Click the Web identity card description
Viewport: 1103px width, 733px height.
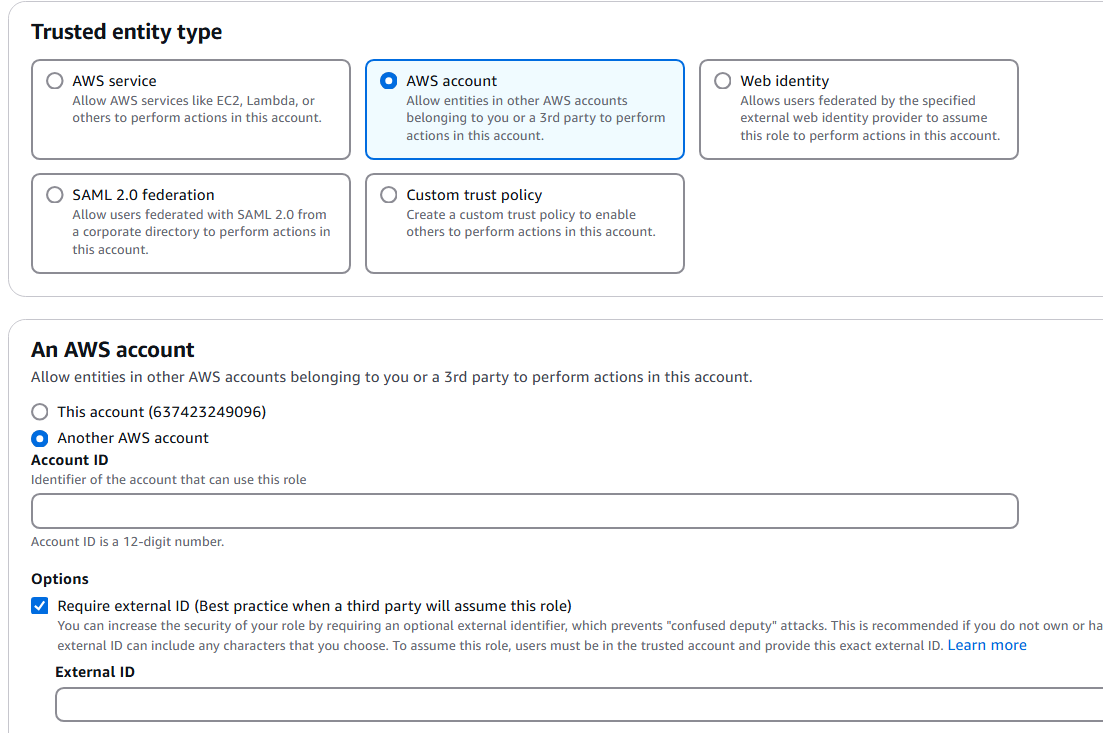869,118
